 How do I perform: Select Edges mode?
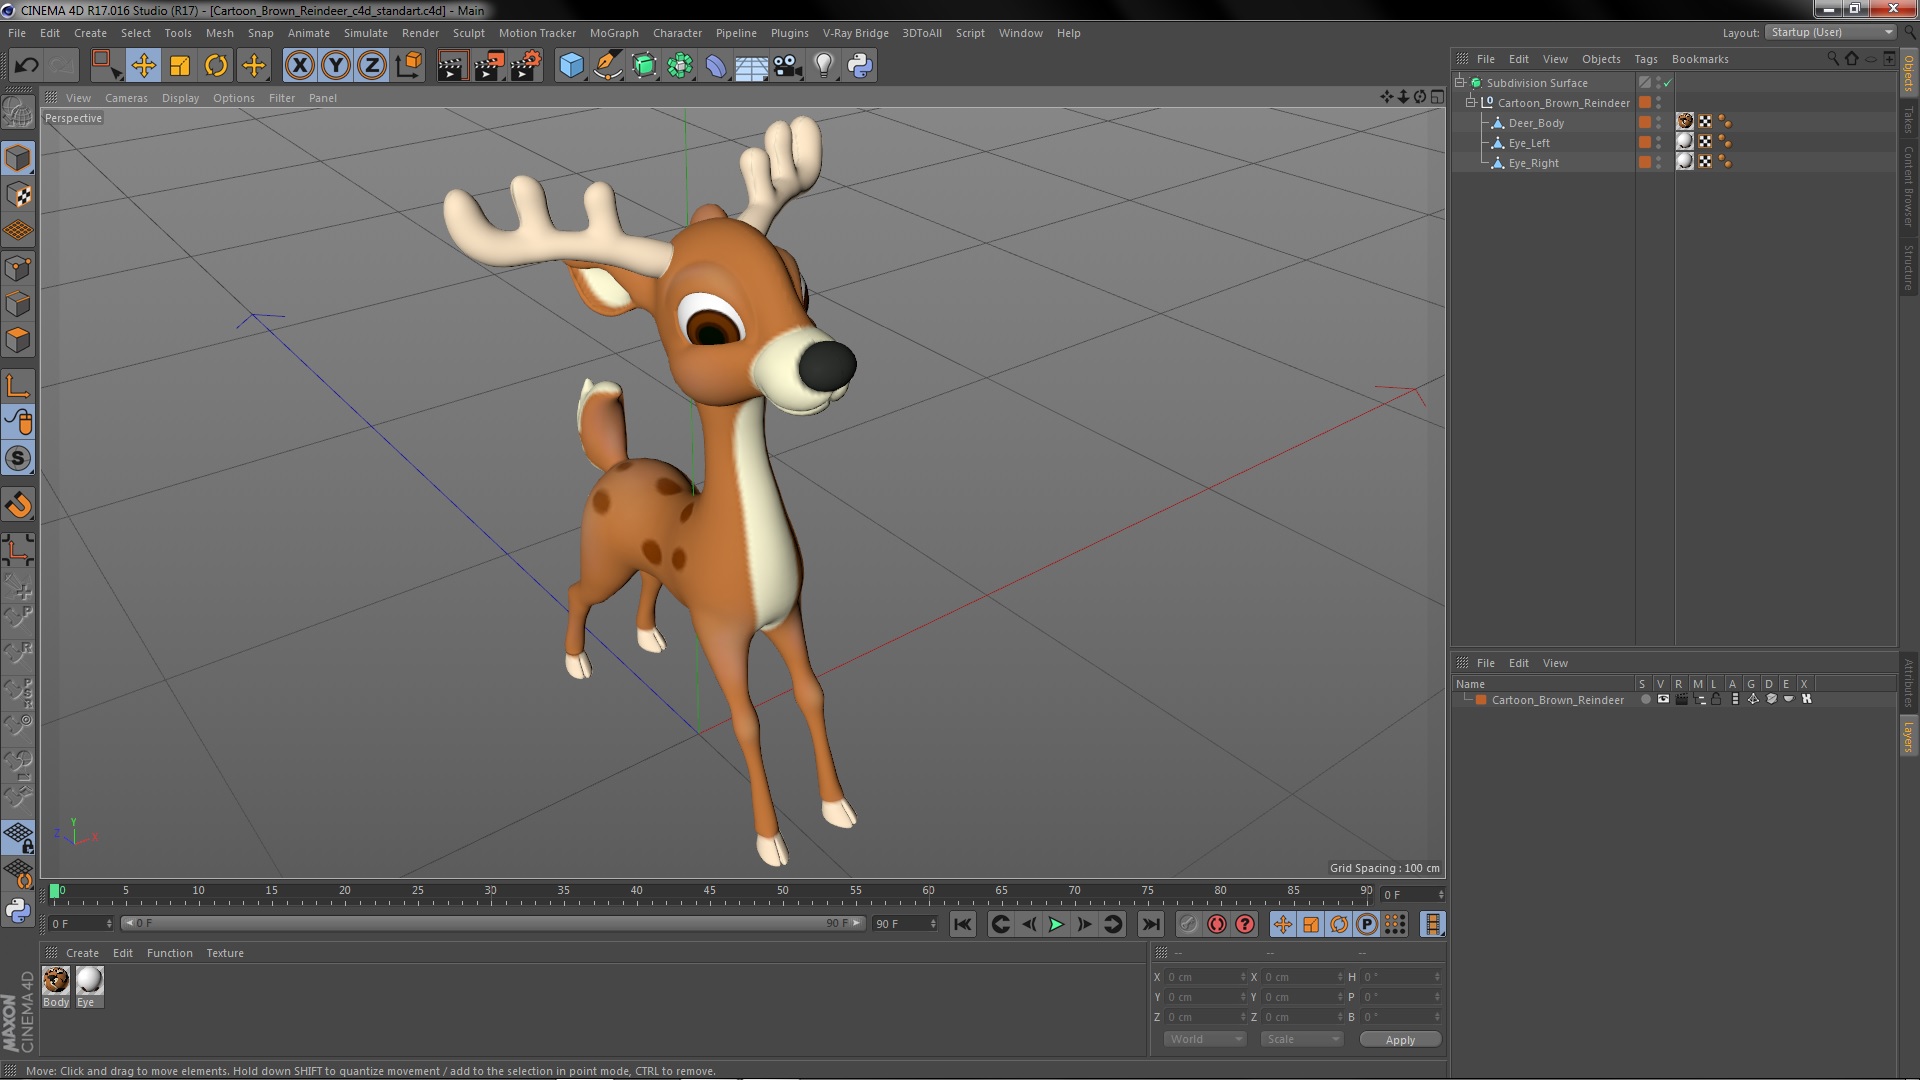point(18,304)
